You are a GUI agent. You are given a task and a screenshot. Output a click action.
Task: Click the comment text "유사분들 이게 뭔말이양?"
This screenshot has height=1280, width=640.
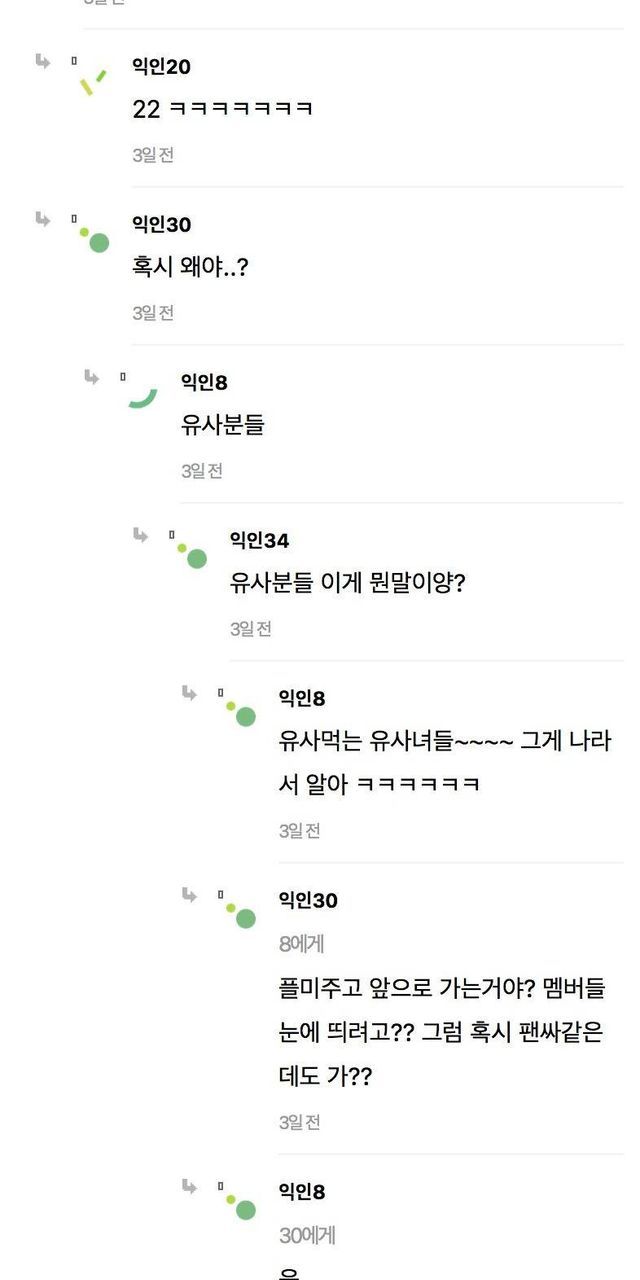[347, 583]
